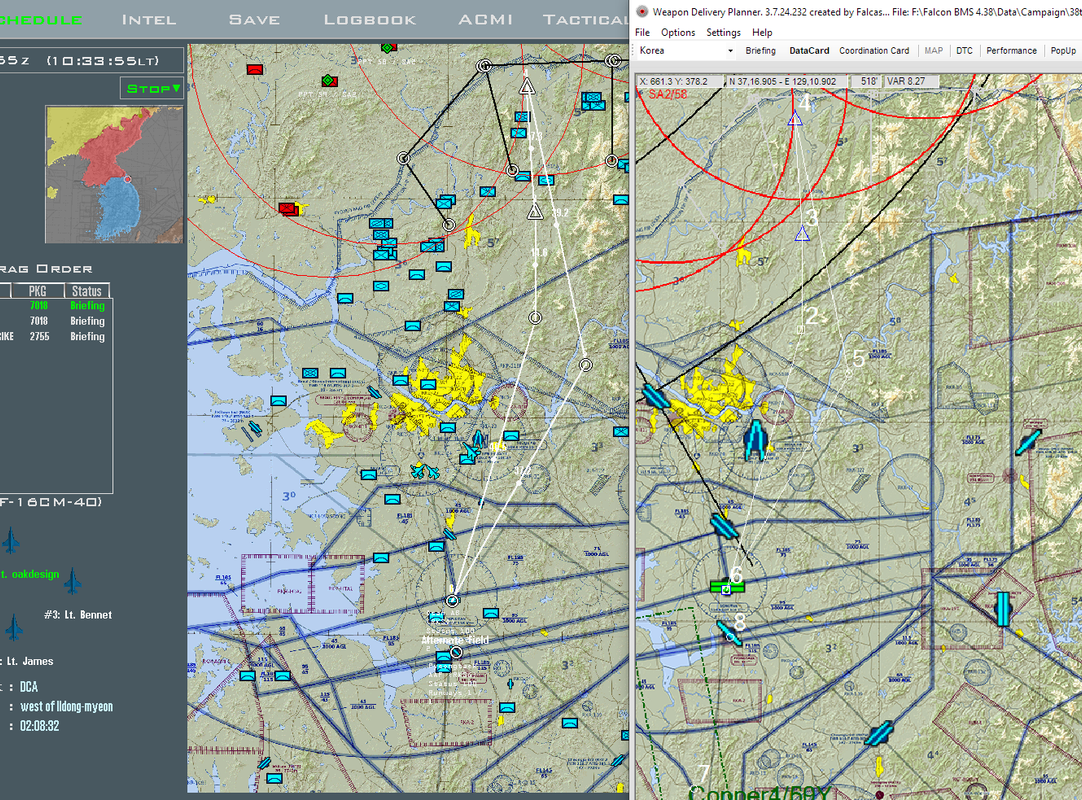This screenshot has height=800, width=1082.
Task: Select the green 7018 Briefing frag order row
Action: click(x=55, y=306)
